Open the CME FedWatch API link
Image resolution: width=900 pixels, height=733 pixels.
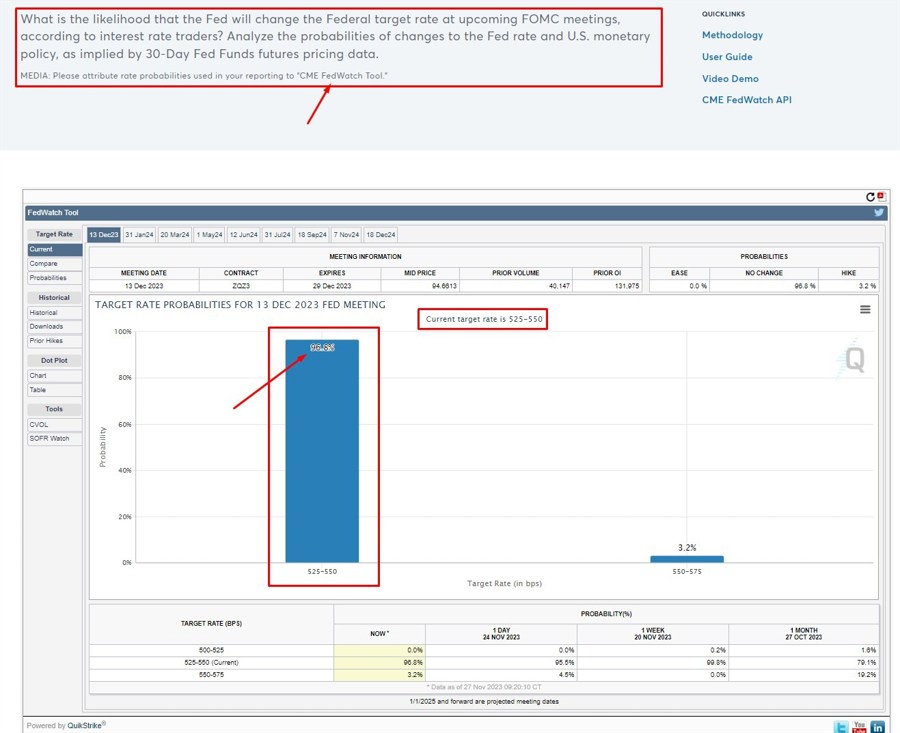click(746, 100)
